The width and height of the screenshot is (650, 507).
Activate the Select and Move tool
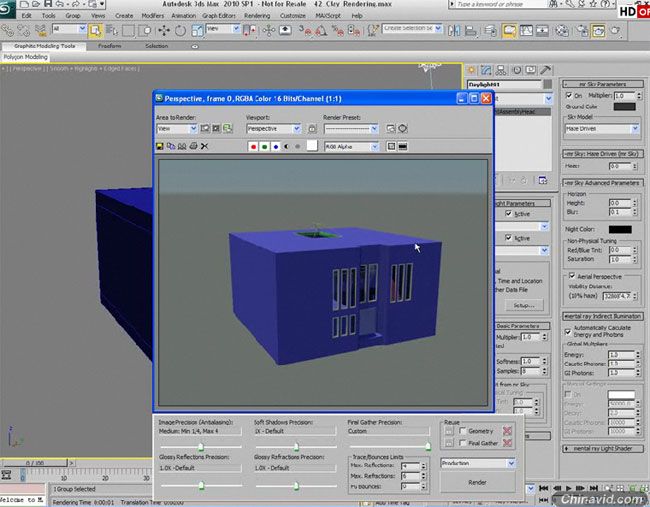(164, 31)
